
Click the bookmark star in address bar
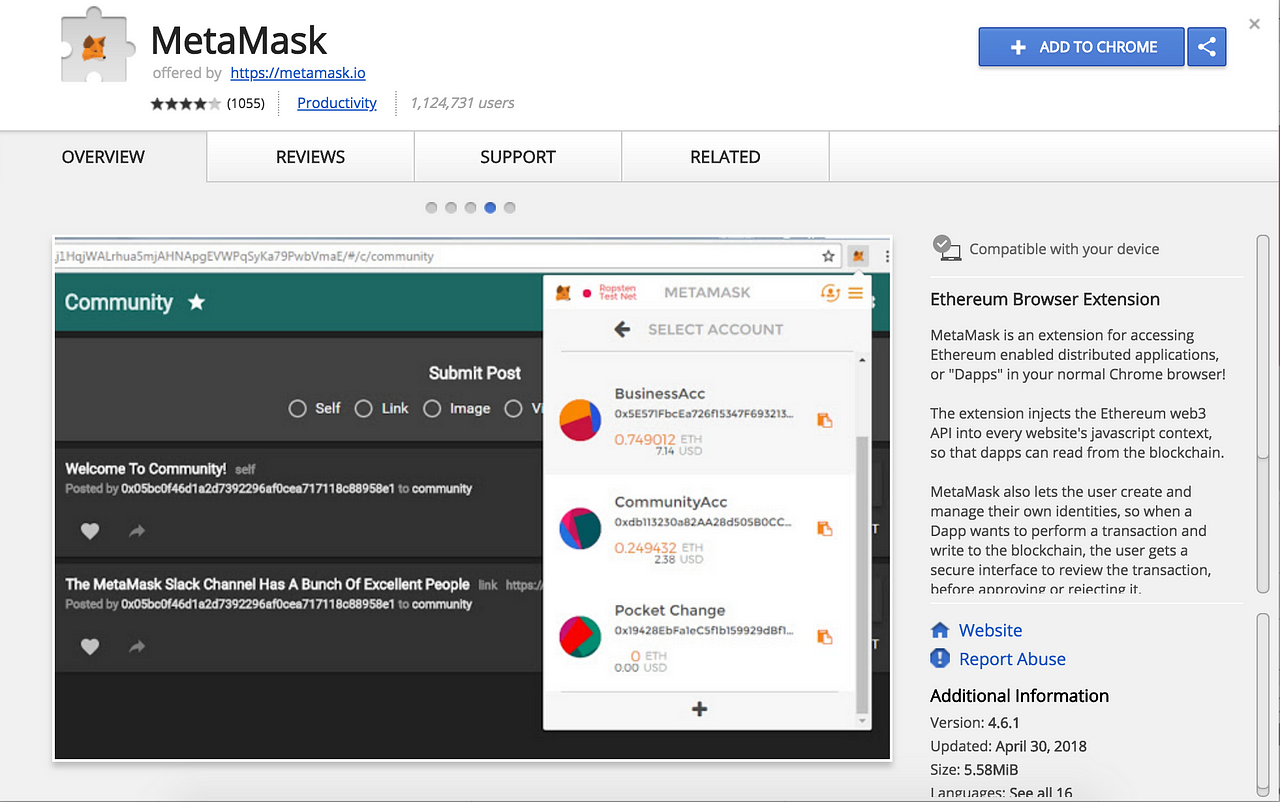[x=828, y=256]
